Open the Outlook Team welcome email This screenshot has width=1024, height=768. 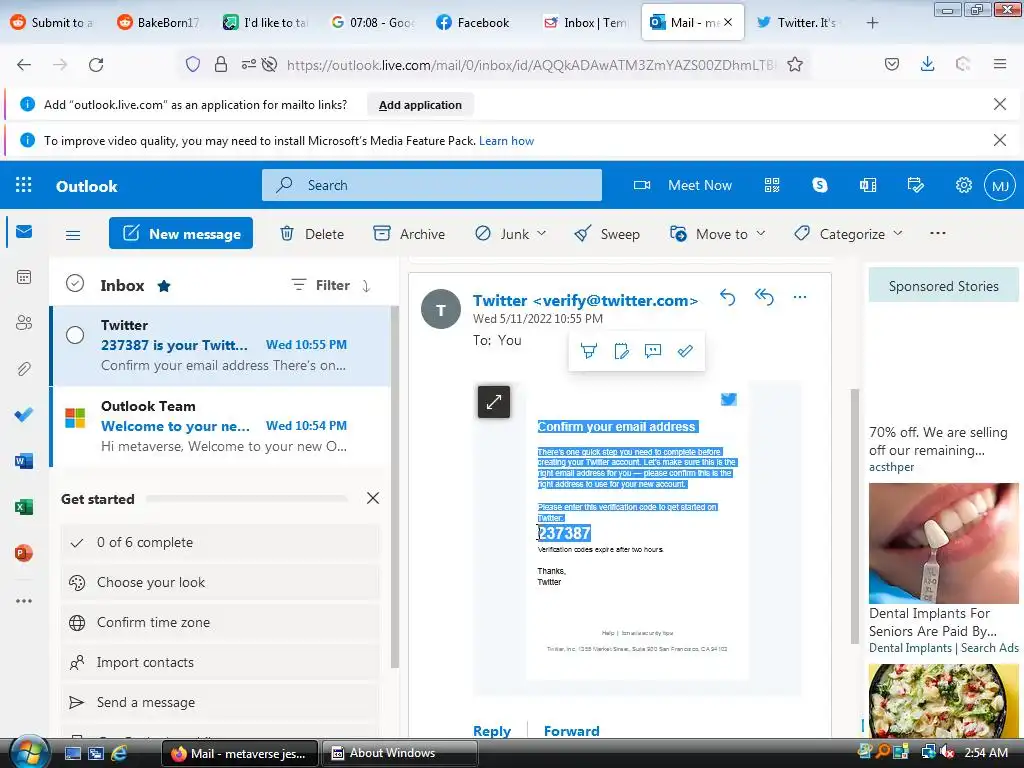222,426
